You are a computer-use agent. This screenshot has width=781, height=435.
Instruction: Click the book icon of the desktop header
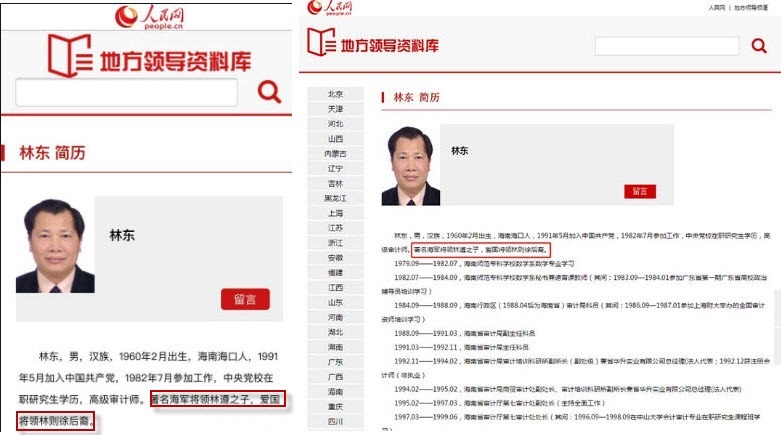[321, 42]
